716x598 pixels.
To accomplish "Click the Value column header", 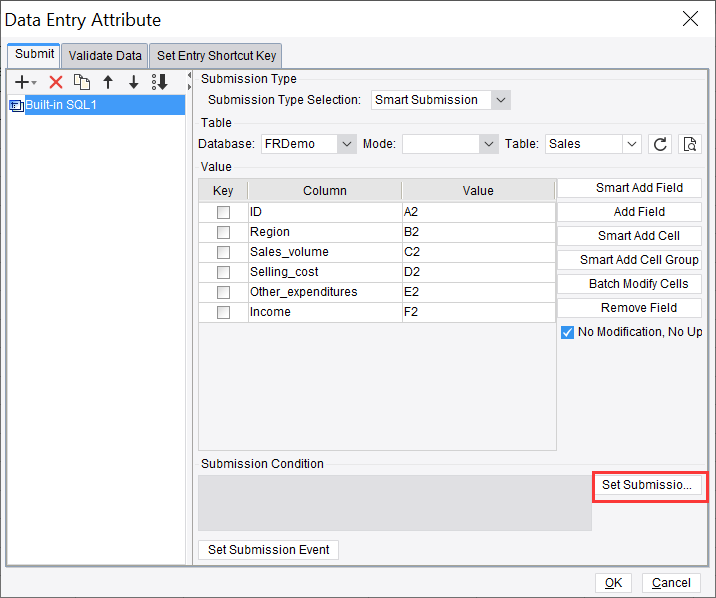I will pos(478,190).
